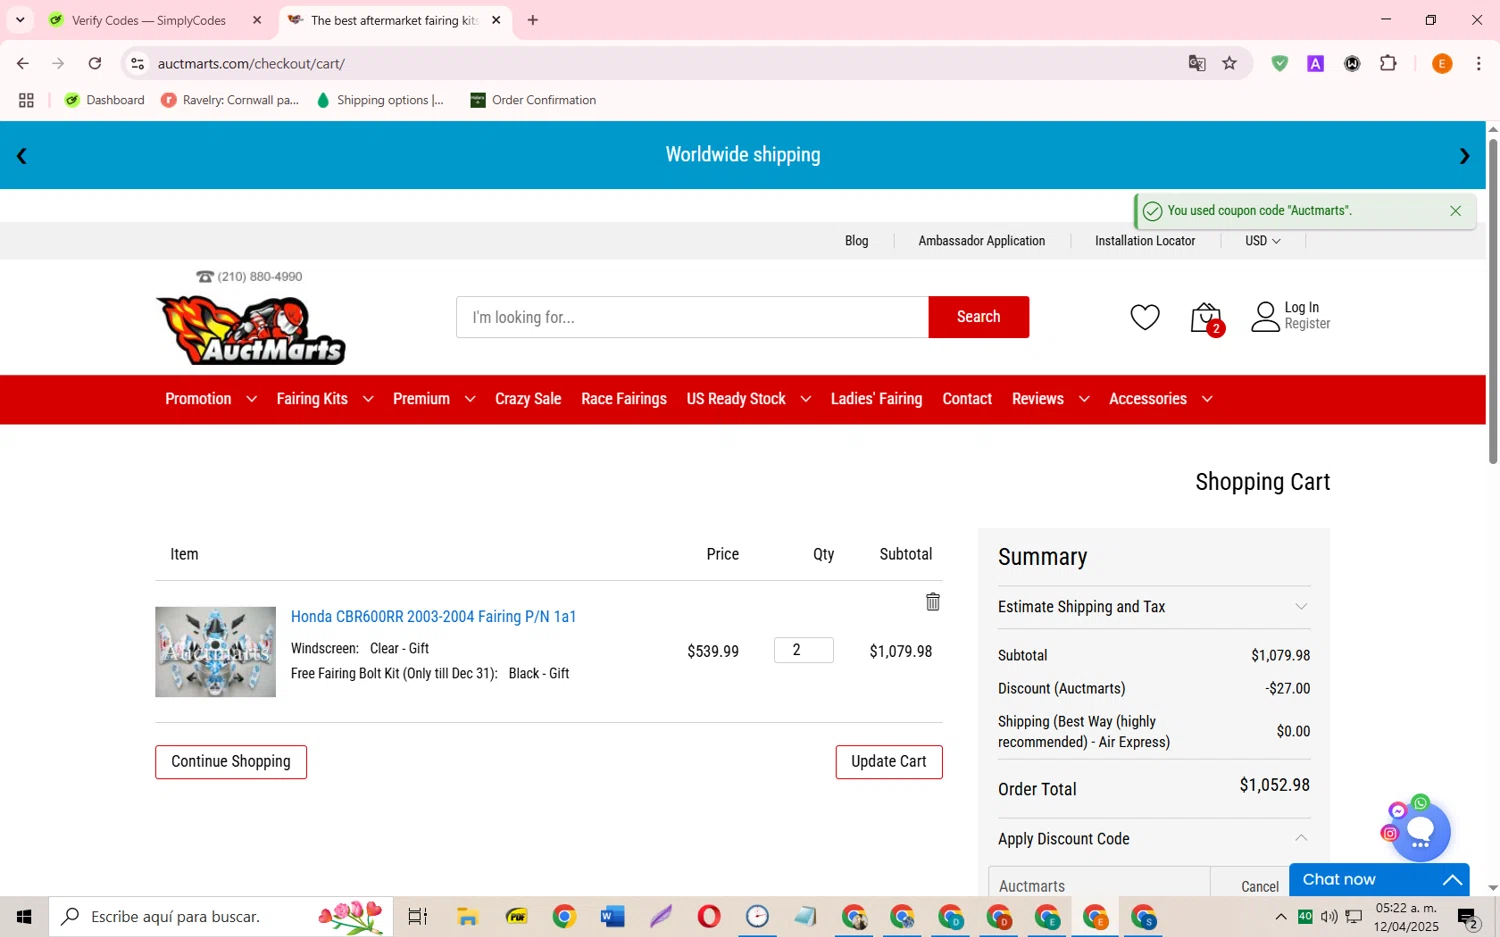The width and height of the screenshot is (1500, 937).
Task: Go to previous banner slide arrow
Action: 21,156
